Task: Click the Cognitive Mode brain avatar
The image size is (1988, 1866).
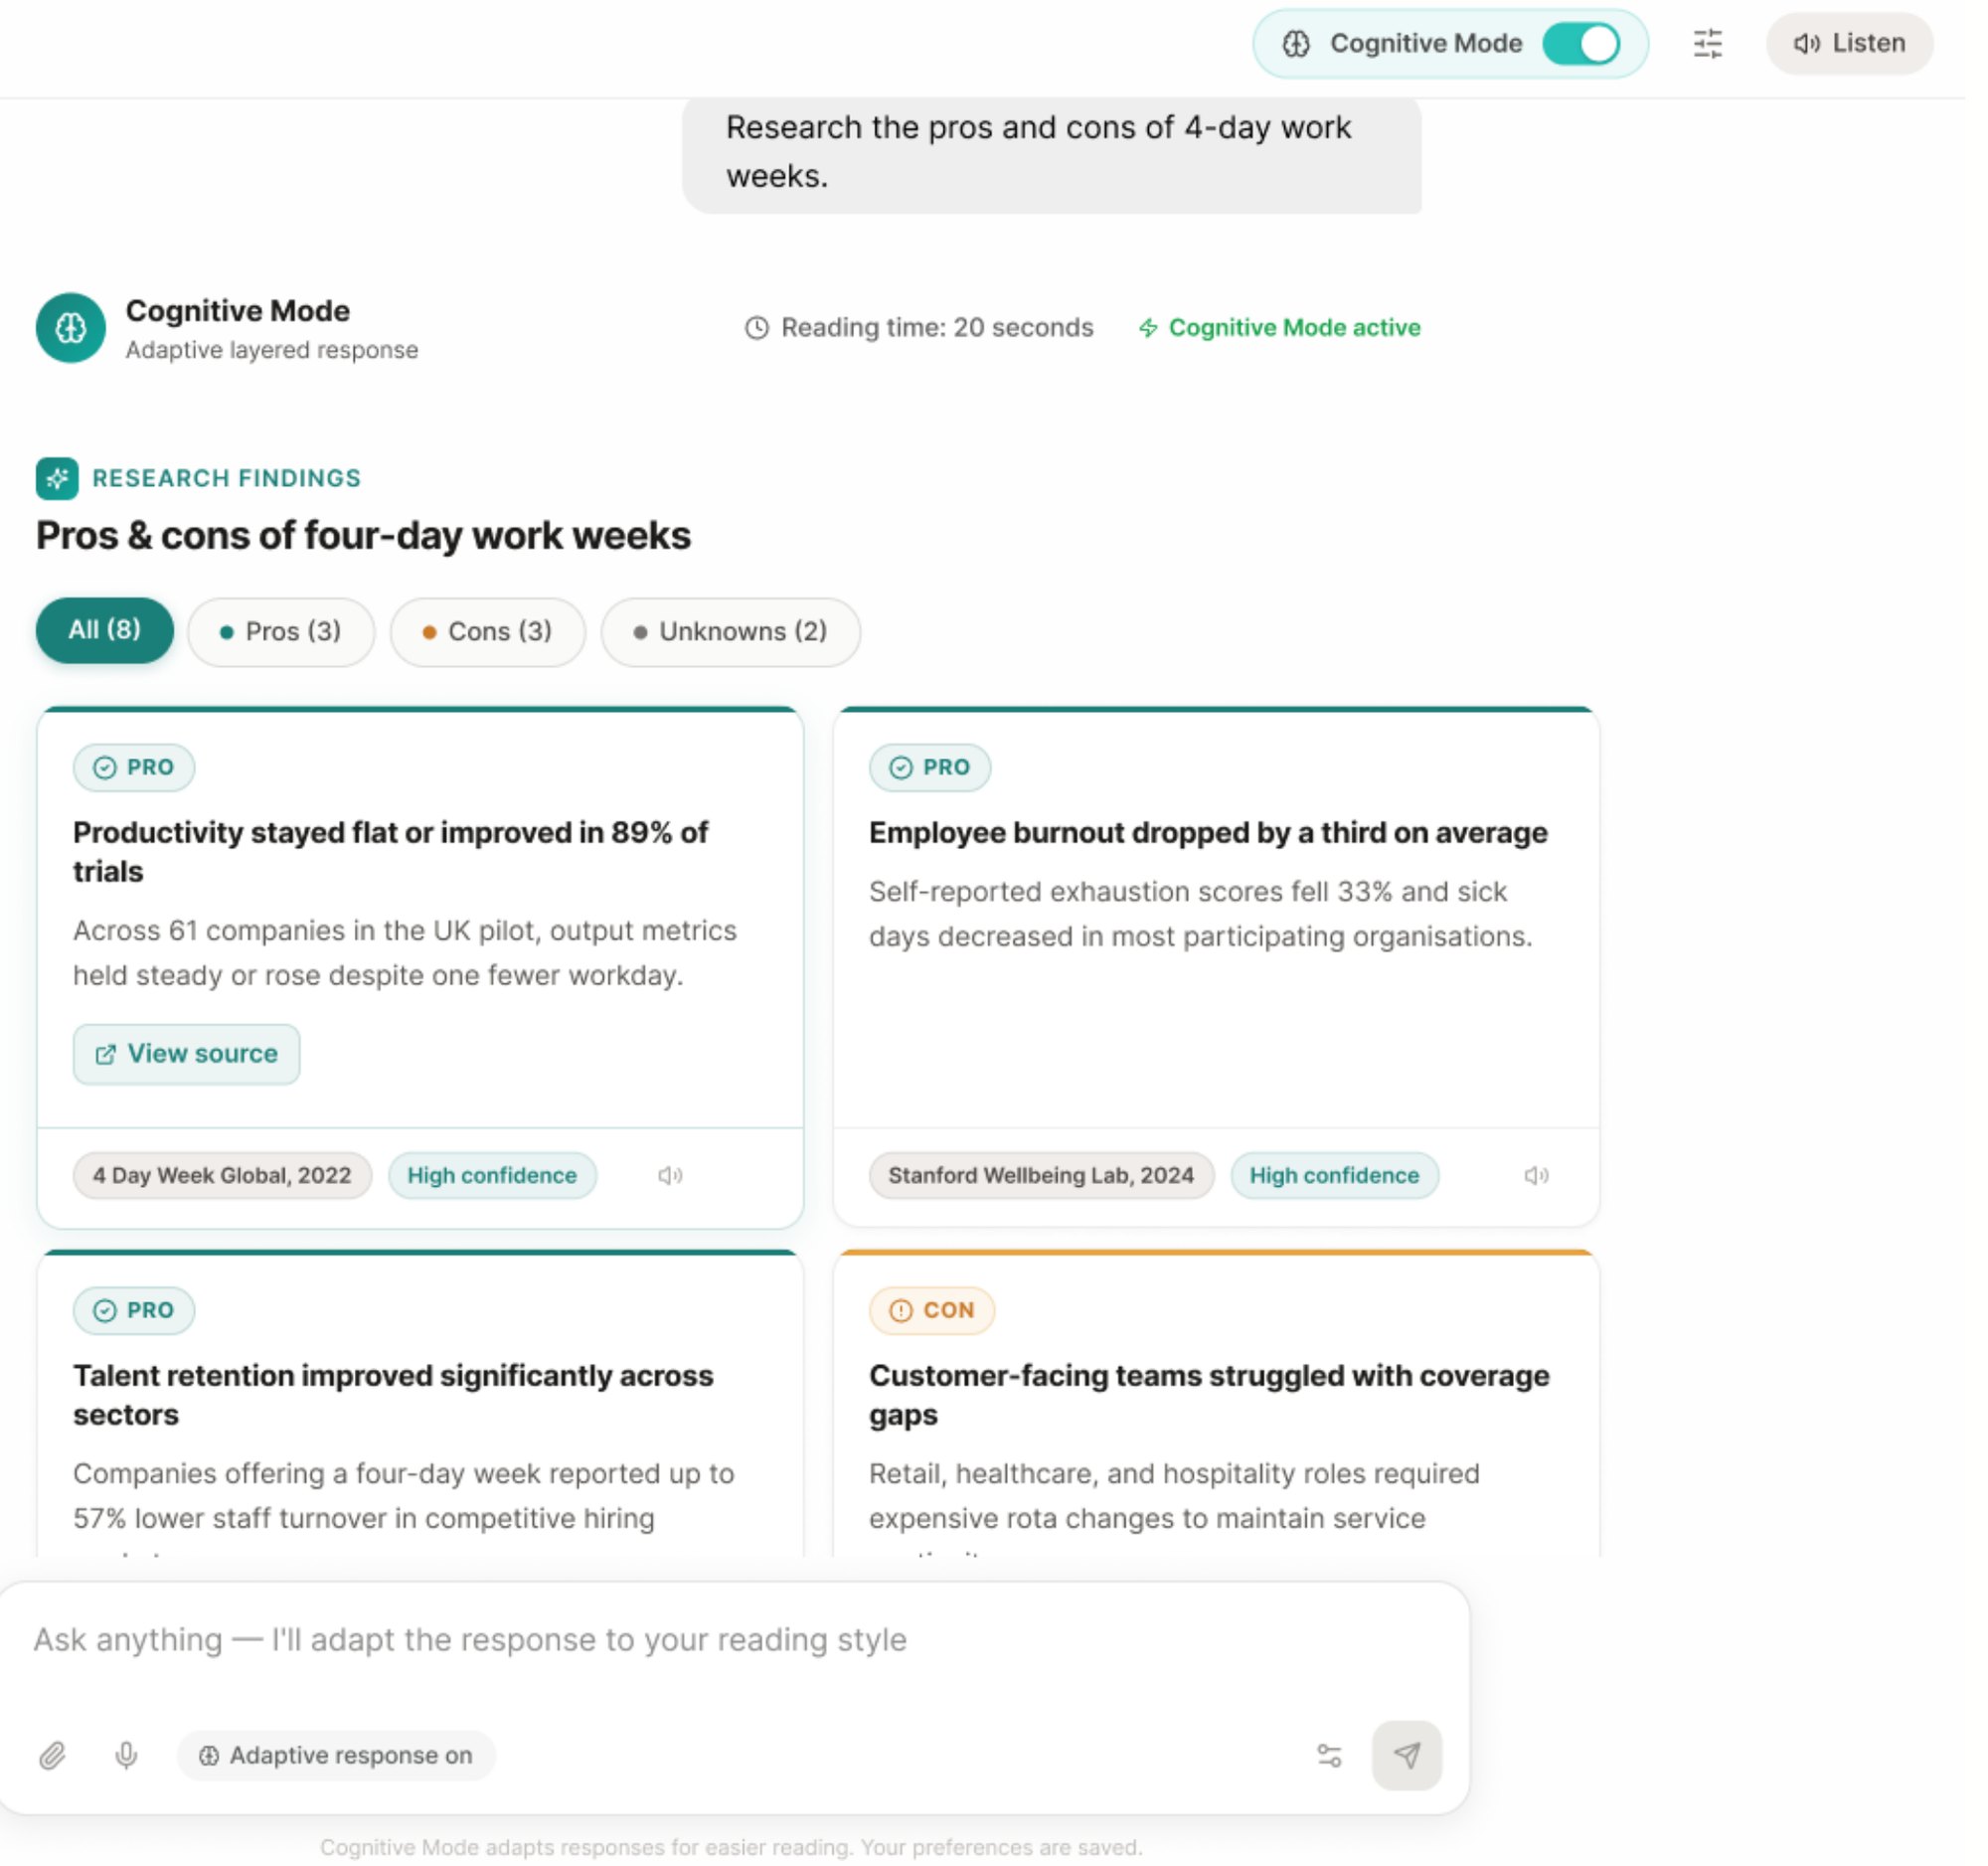Action: [x=71, y=331]
